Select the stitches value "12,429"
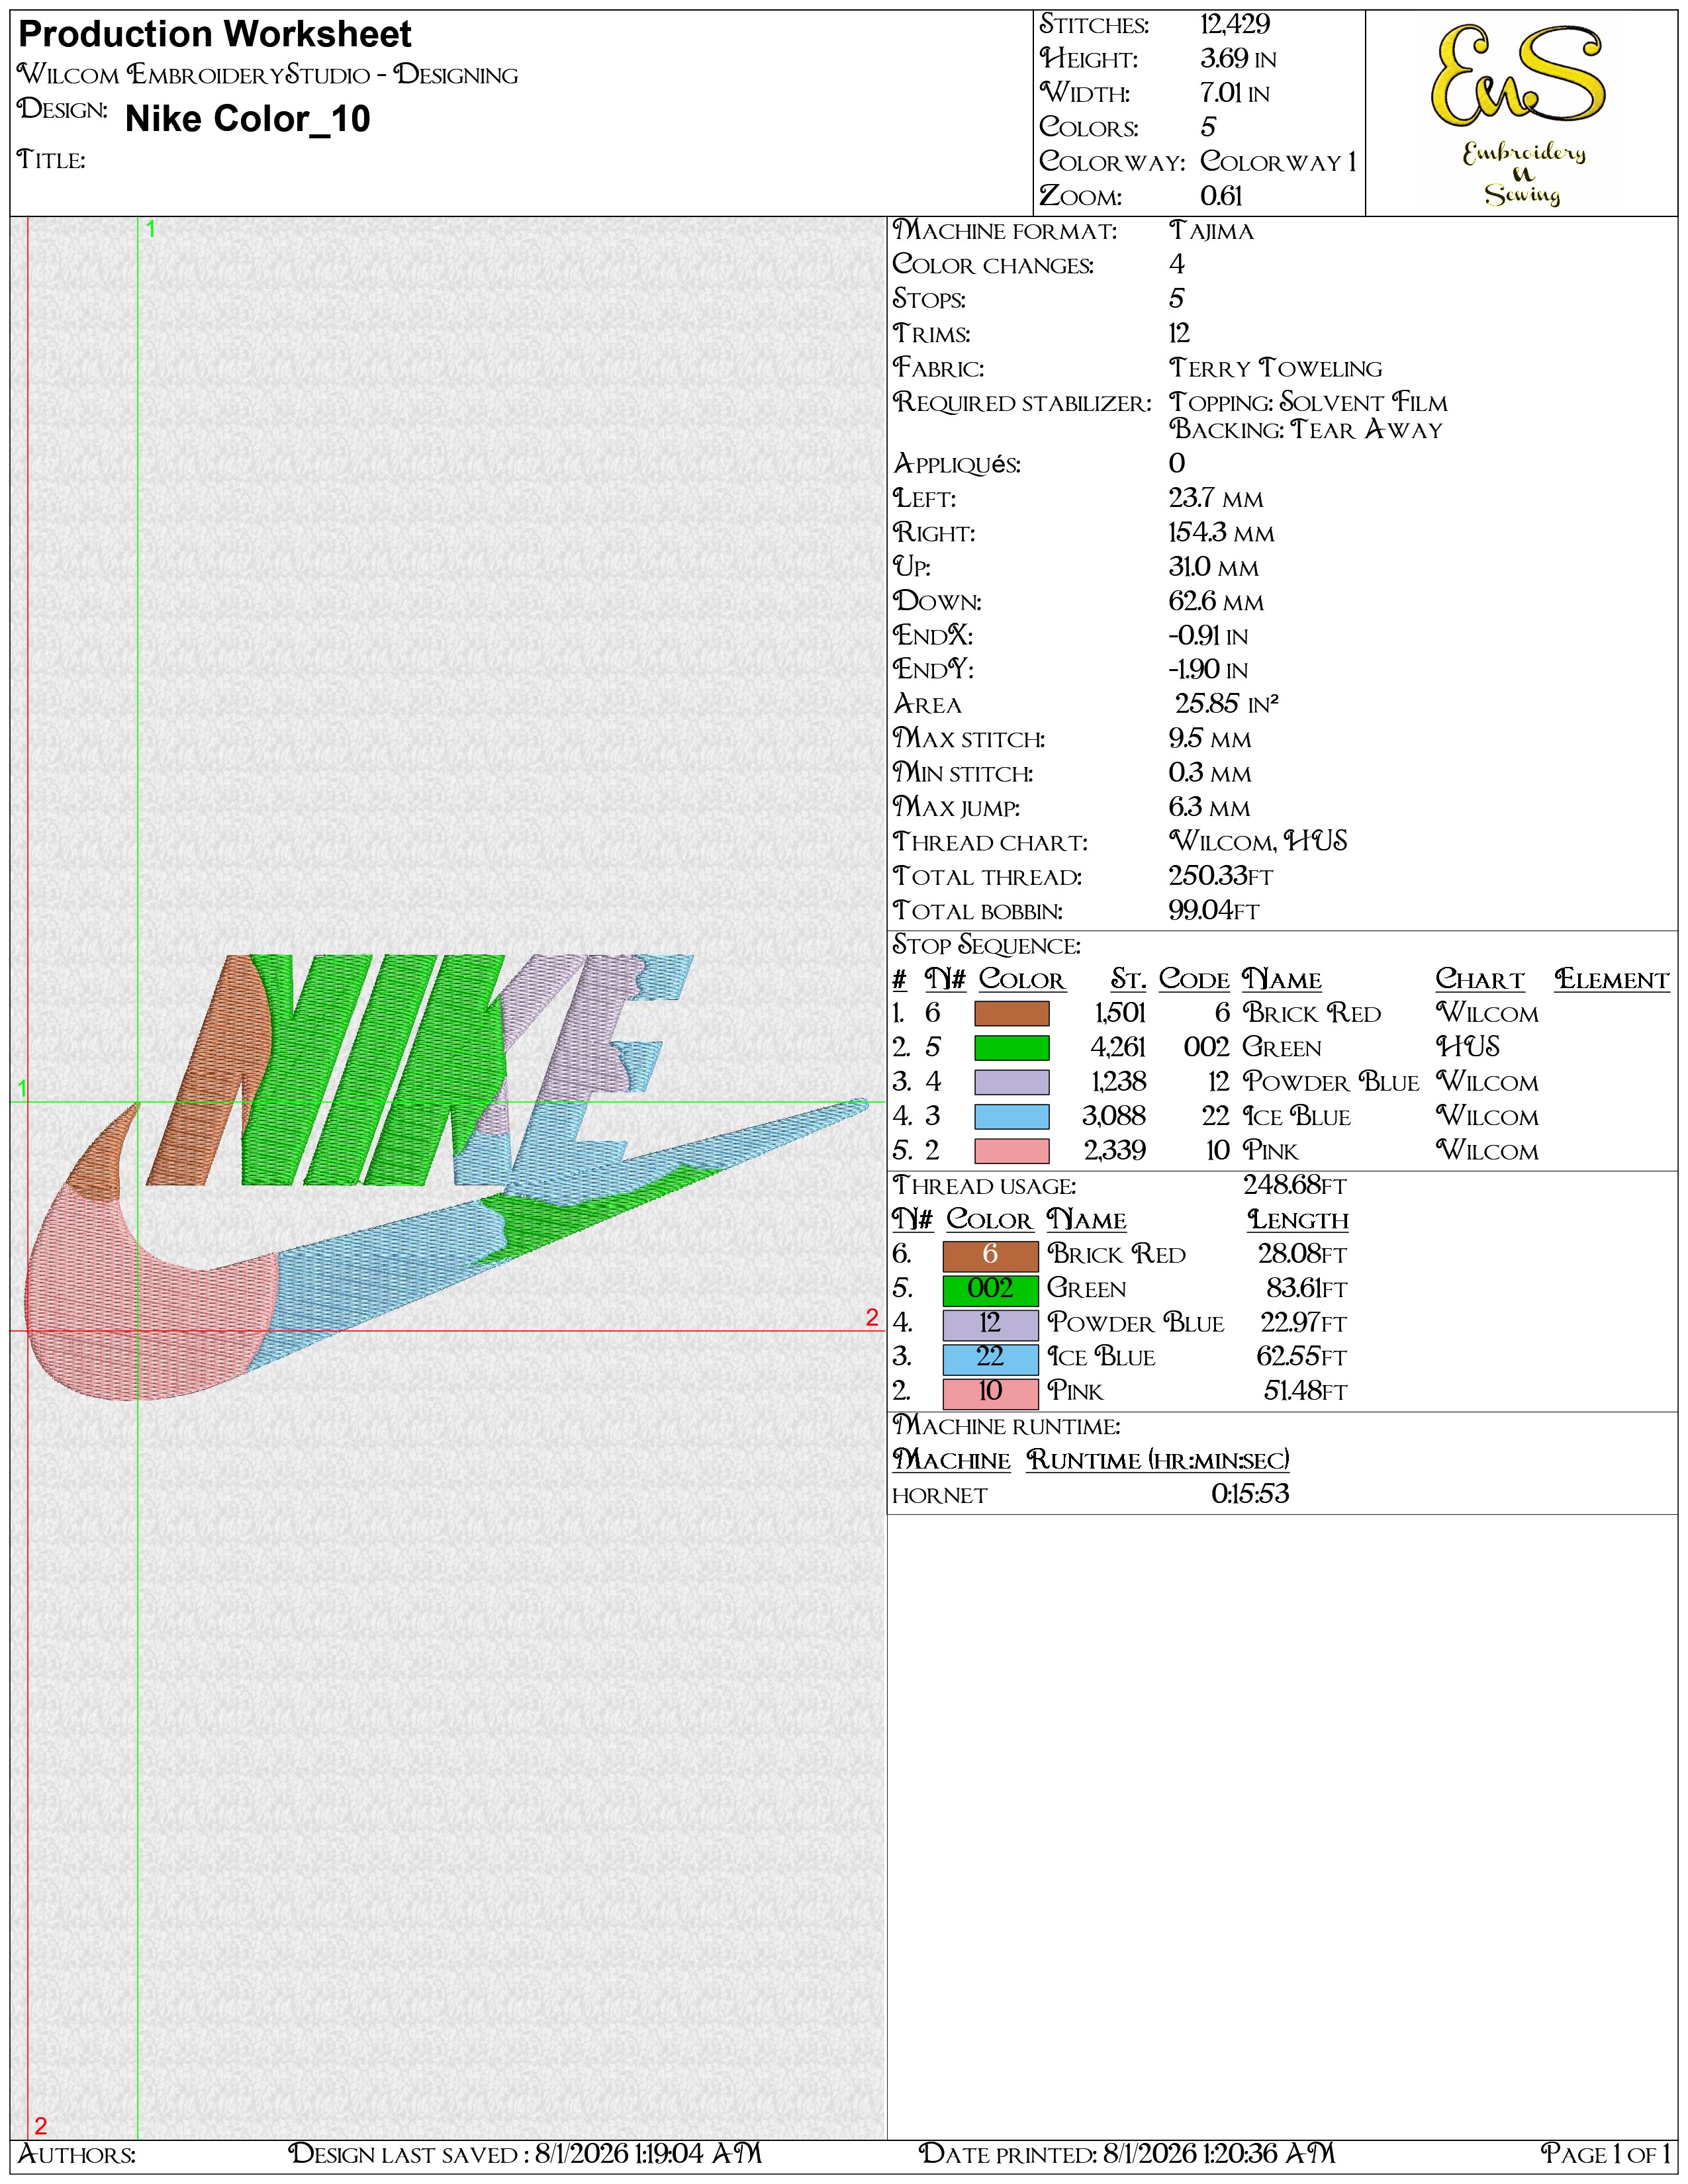The image size is (1688, 2184). (x=1235, y=25)
